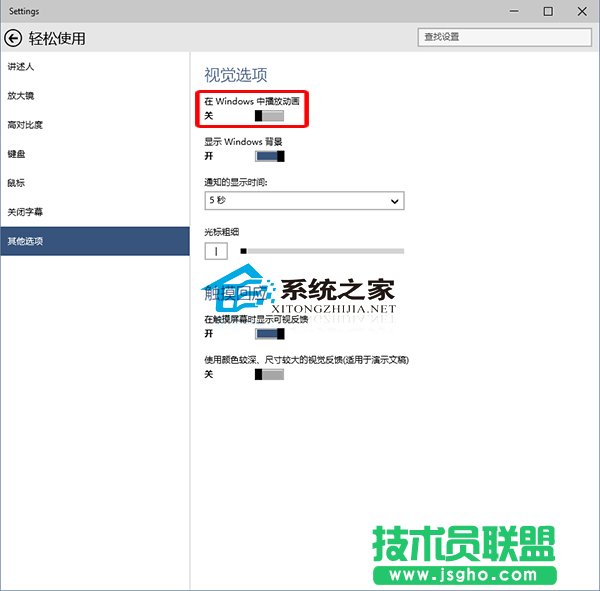The width and height of the screenshot is (600, 591).
Task: Toggle 在 Windows 中播放动画 switch
Action: point(269,116)
